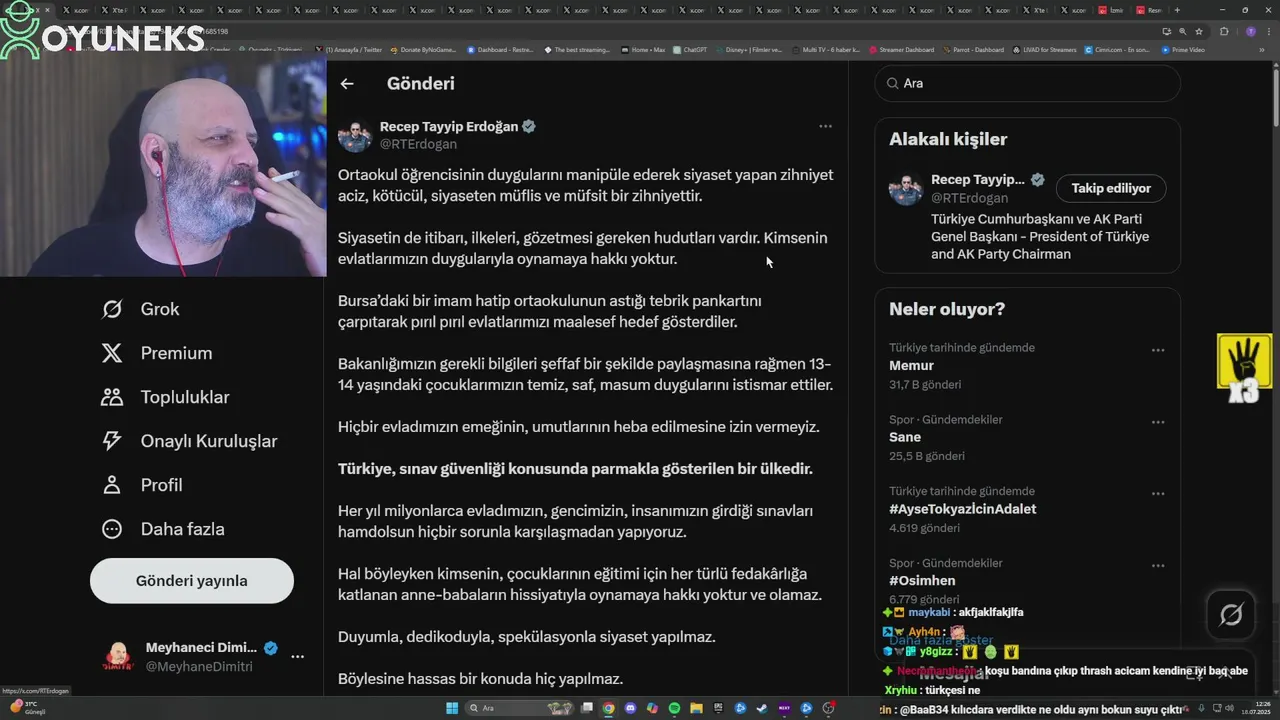The width and height of the screenshot is (1280, 720).
Task: Open Profil page in sidebar
Action: 141,485
